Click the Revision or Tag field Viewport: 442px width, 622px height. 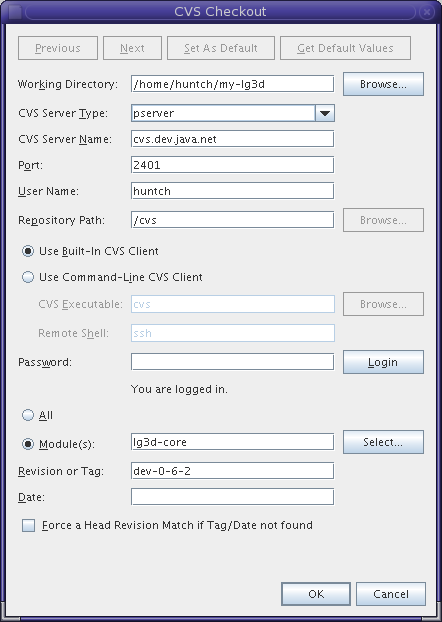coord(233,471)
